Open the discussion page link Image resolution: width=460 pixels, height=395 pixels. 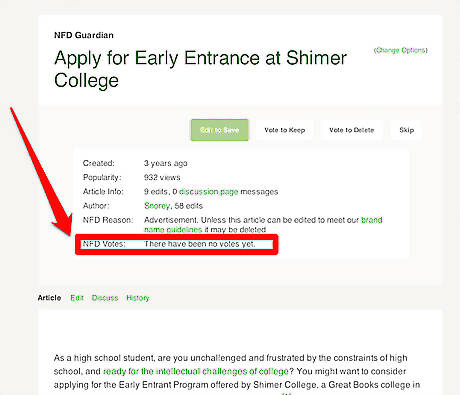[x=209, y=192]
